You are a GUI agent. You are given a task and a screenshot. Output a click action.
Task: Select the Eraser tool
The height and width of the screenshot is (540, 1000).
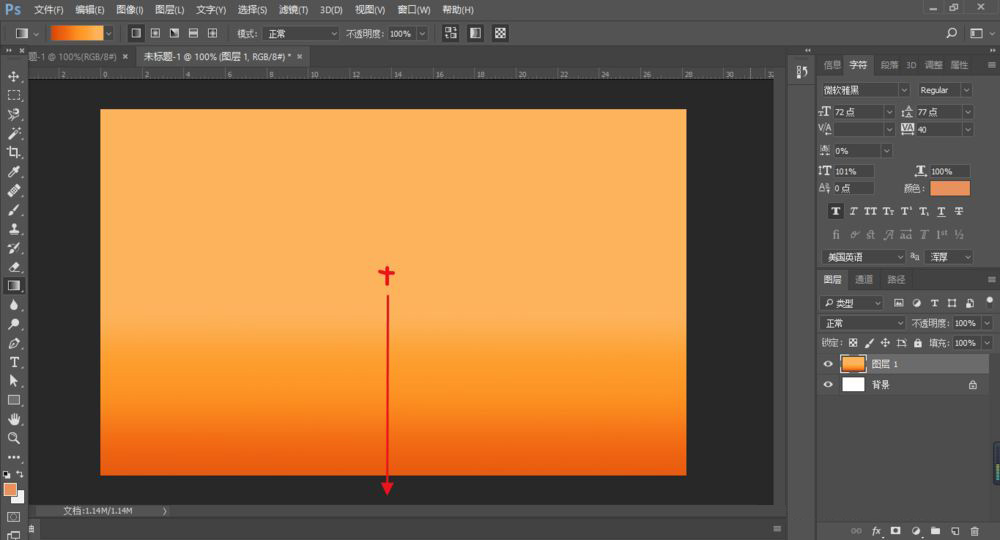14,267
